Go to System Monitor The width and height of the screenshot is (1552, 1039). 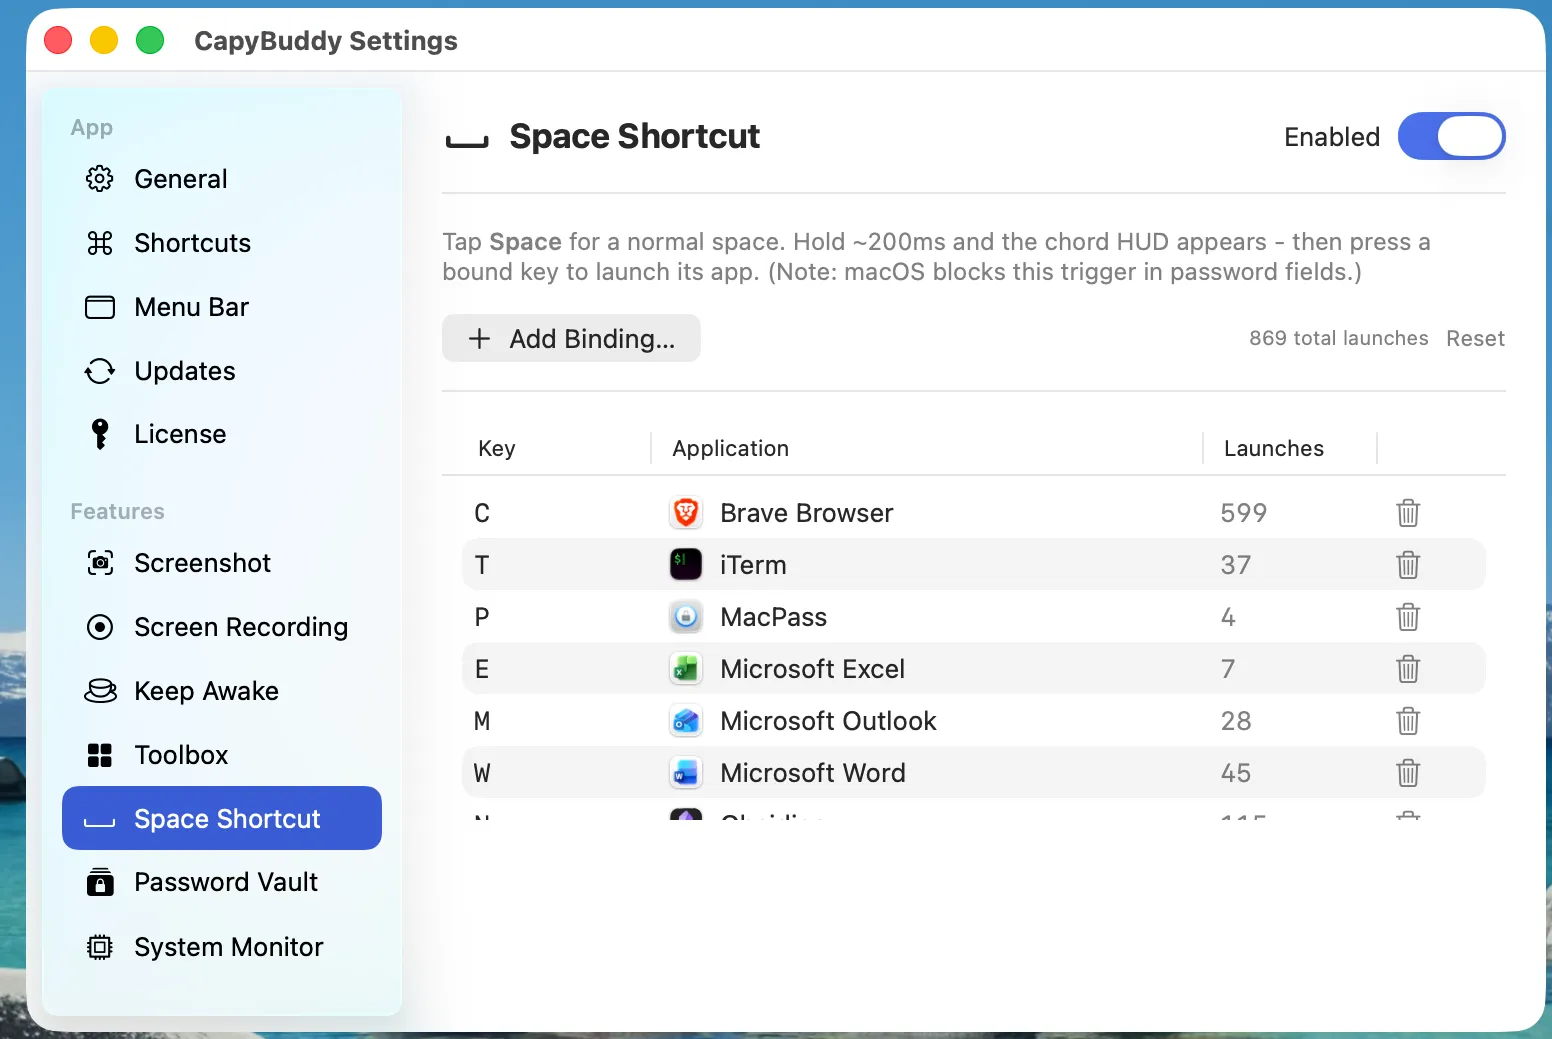point(222,947)
